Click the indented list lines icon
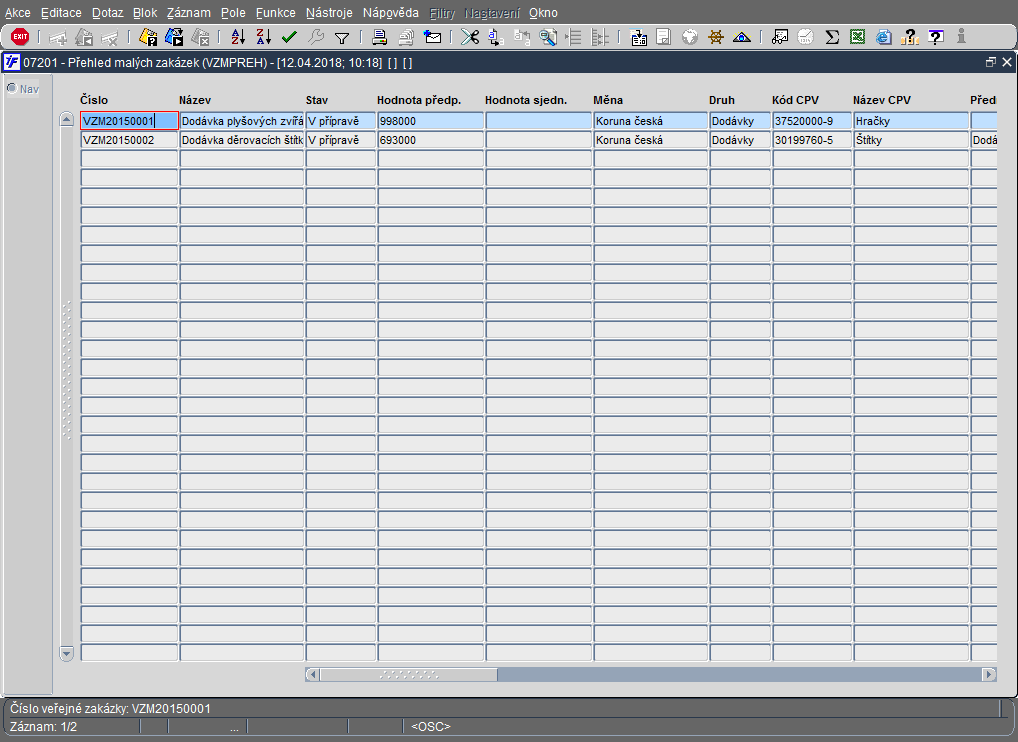 point(573,37)
